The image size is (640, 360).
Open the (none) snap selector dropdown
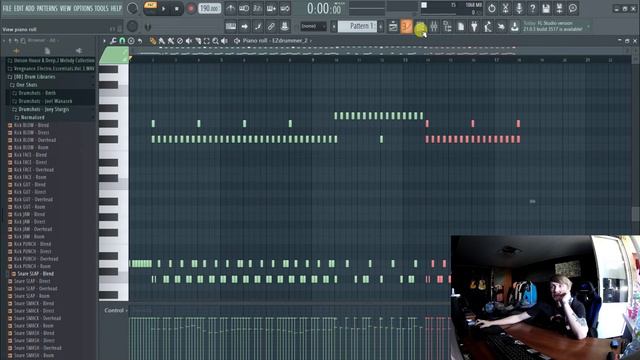(313, 27)
